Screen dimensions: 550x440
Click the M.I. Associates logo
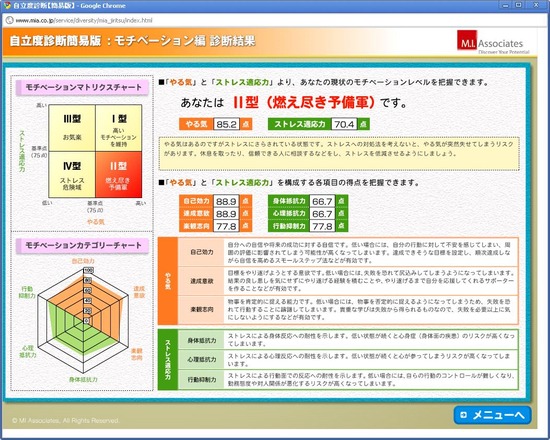(x=493, y=42)
